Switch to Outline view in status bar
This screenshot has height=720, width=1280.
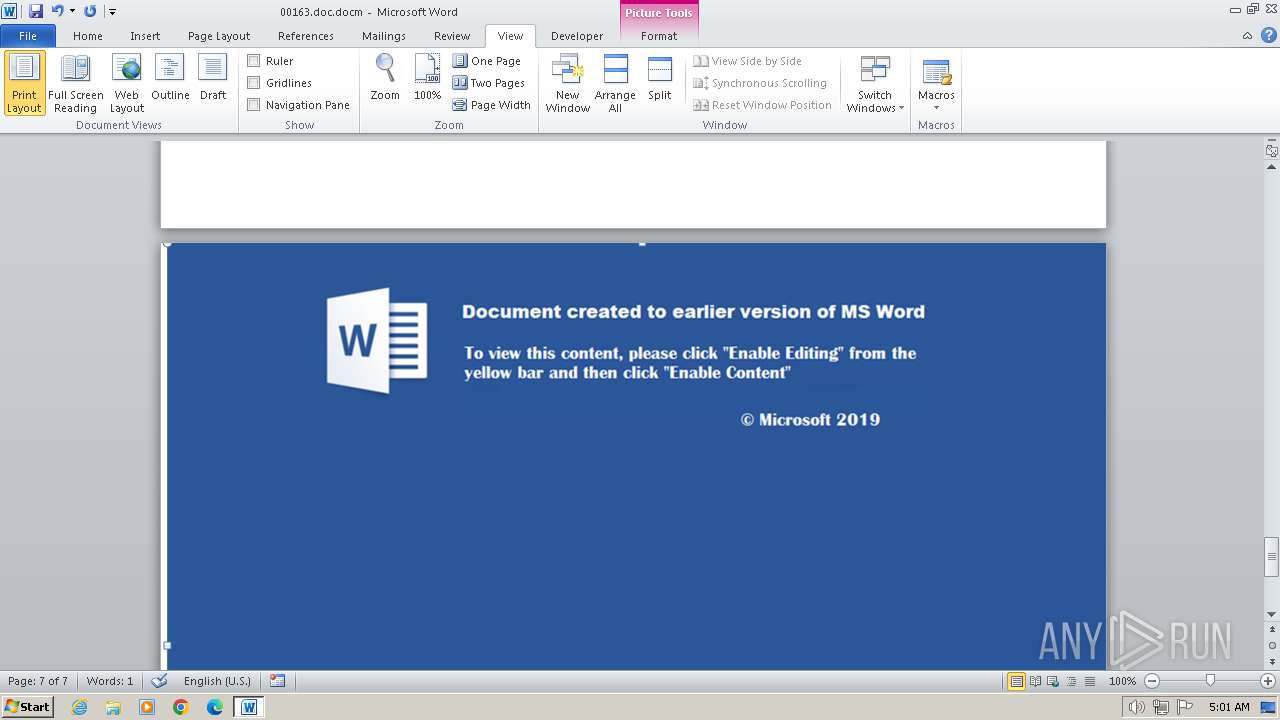[1071, 681]
